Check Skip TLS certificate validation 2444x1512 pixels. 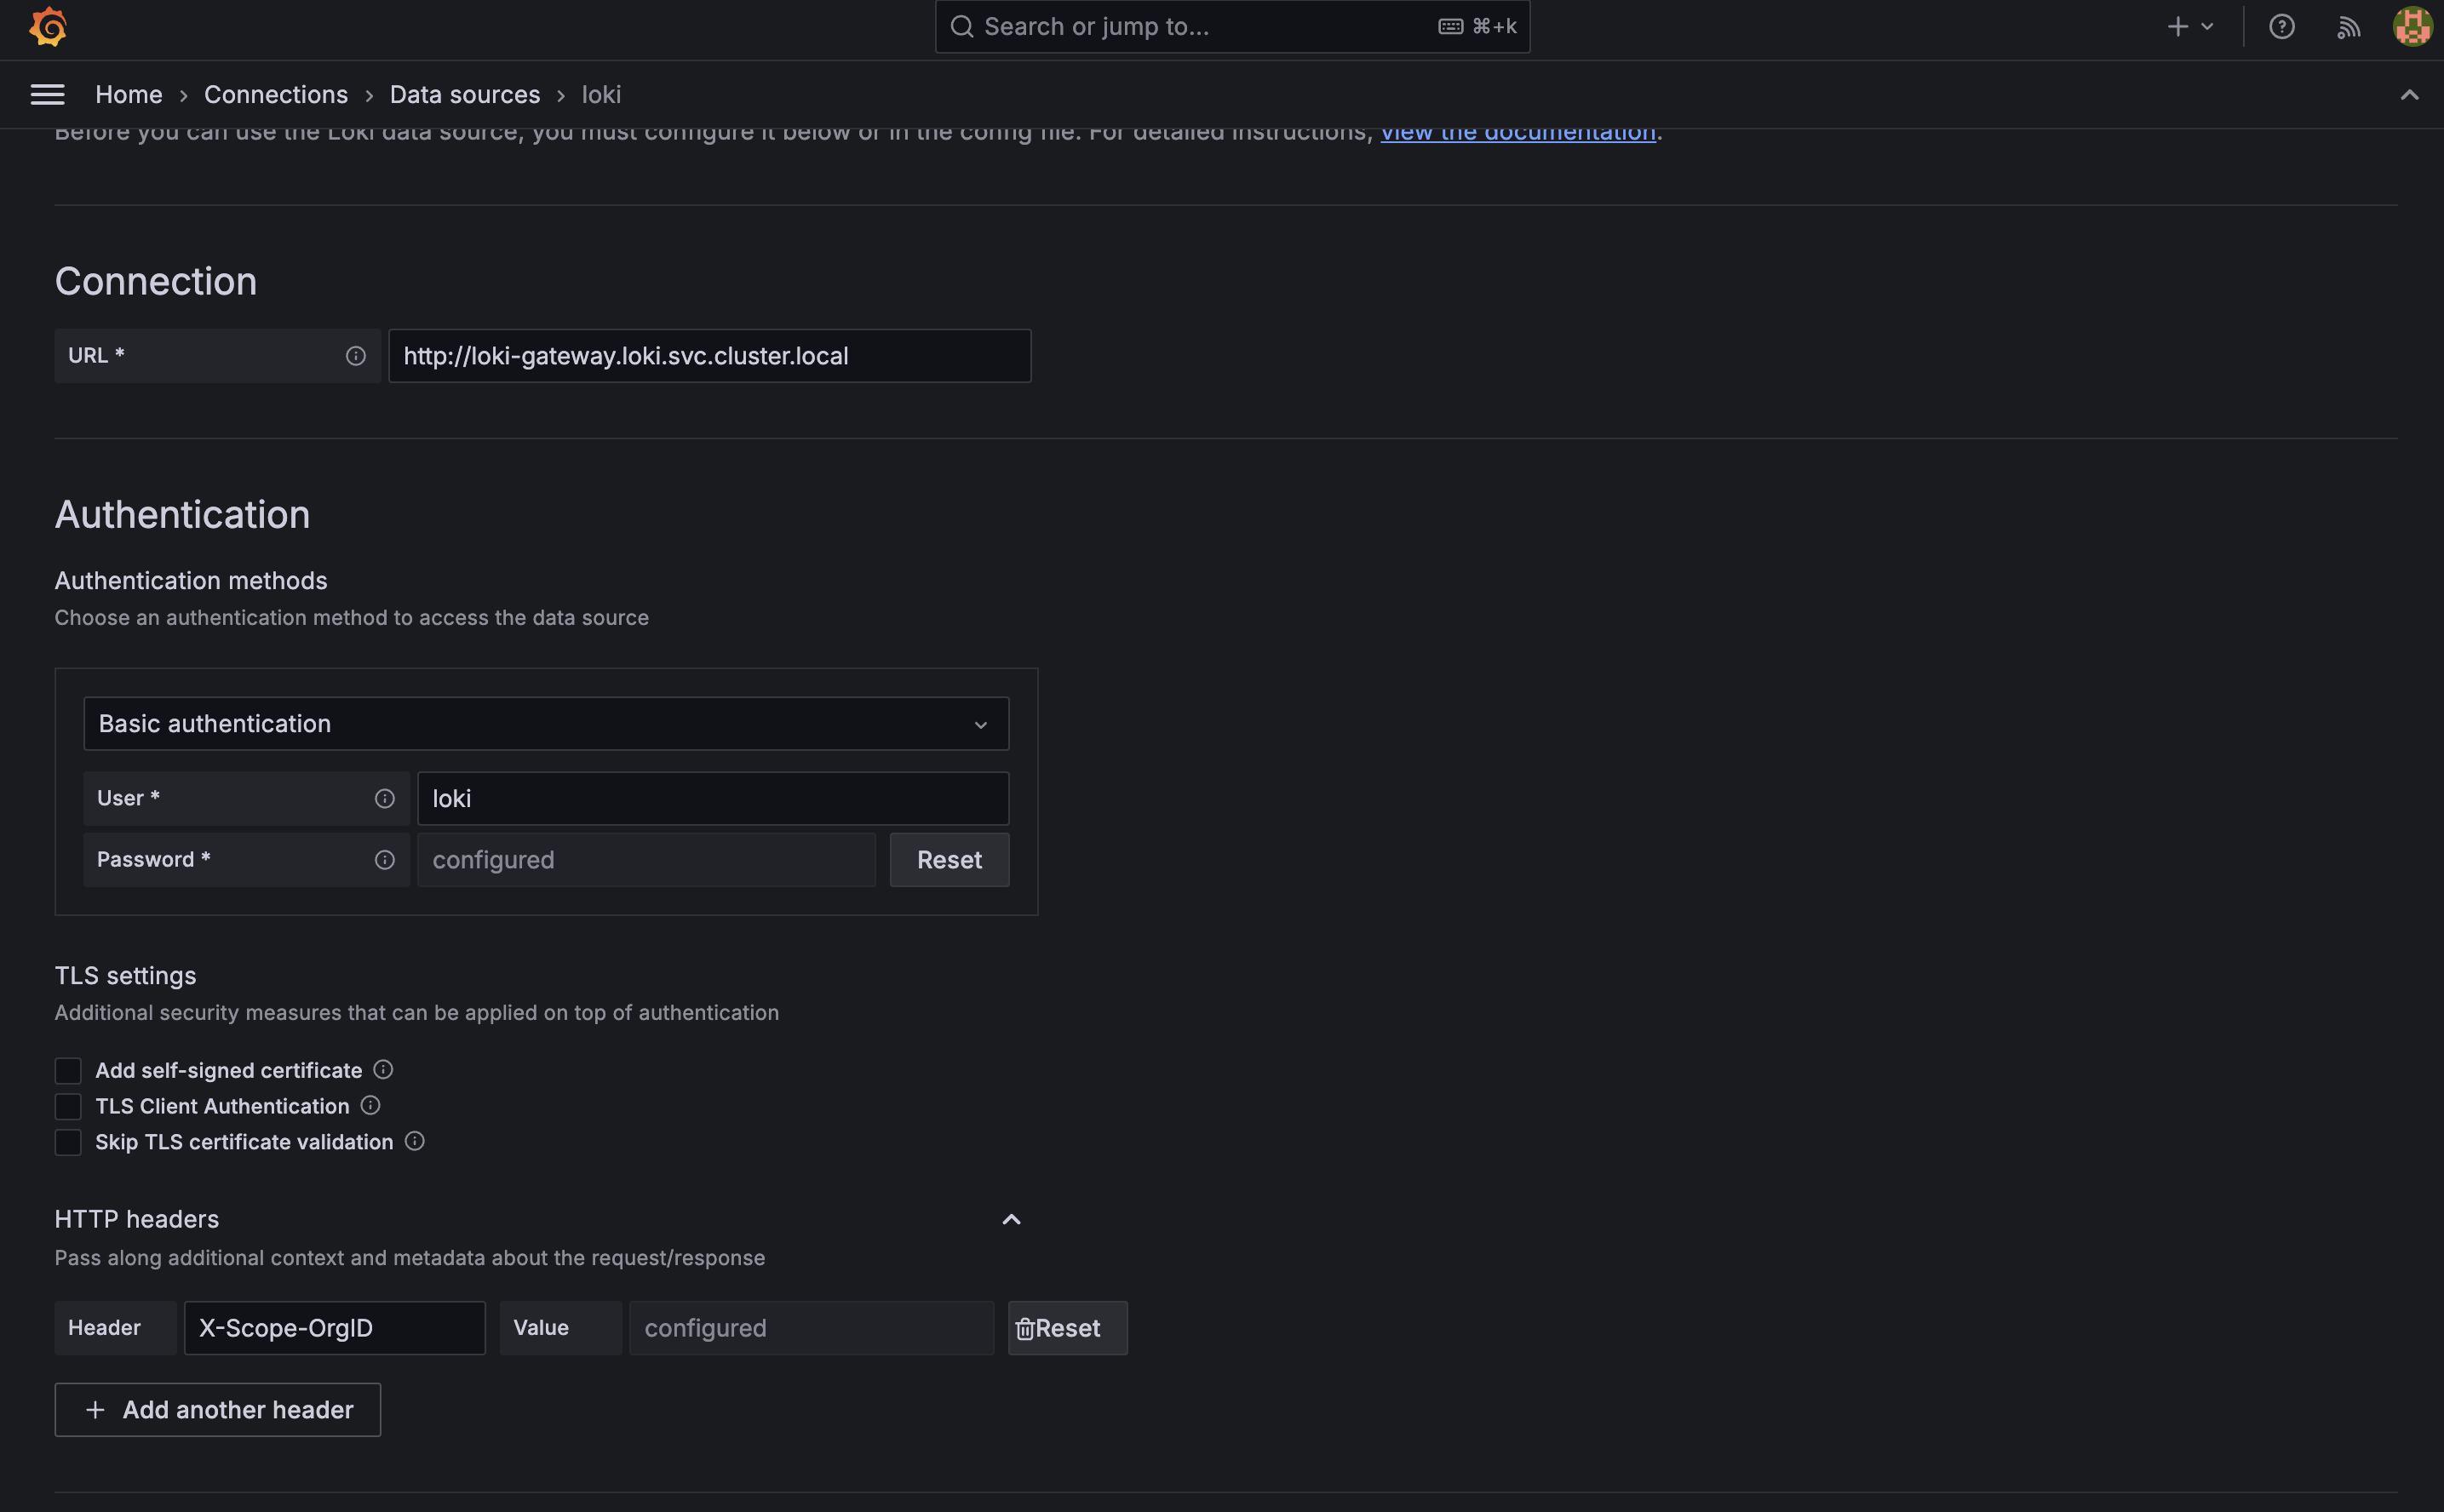point(68,1142)
